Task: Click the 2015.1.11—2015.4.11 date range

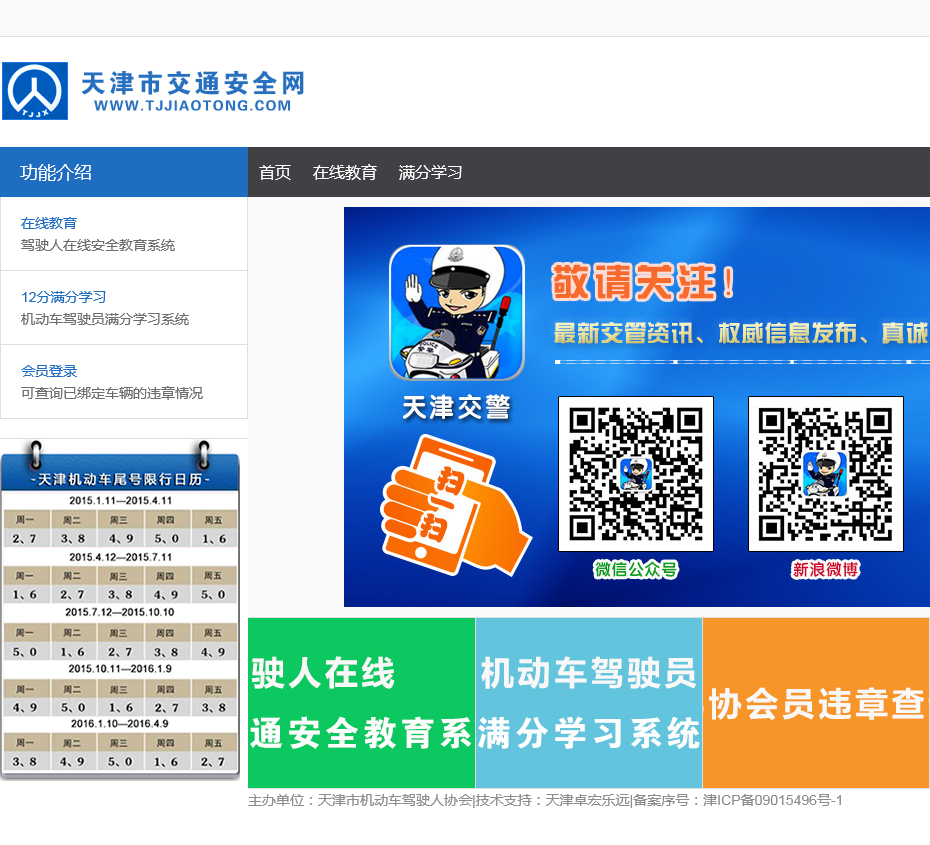Action: 120,500
